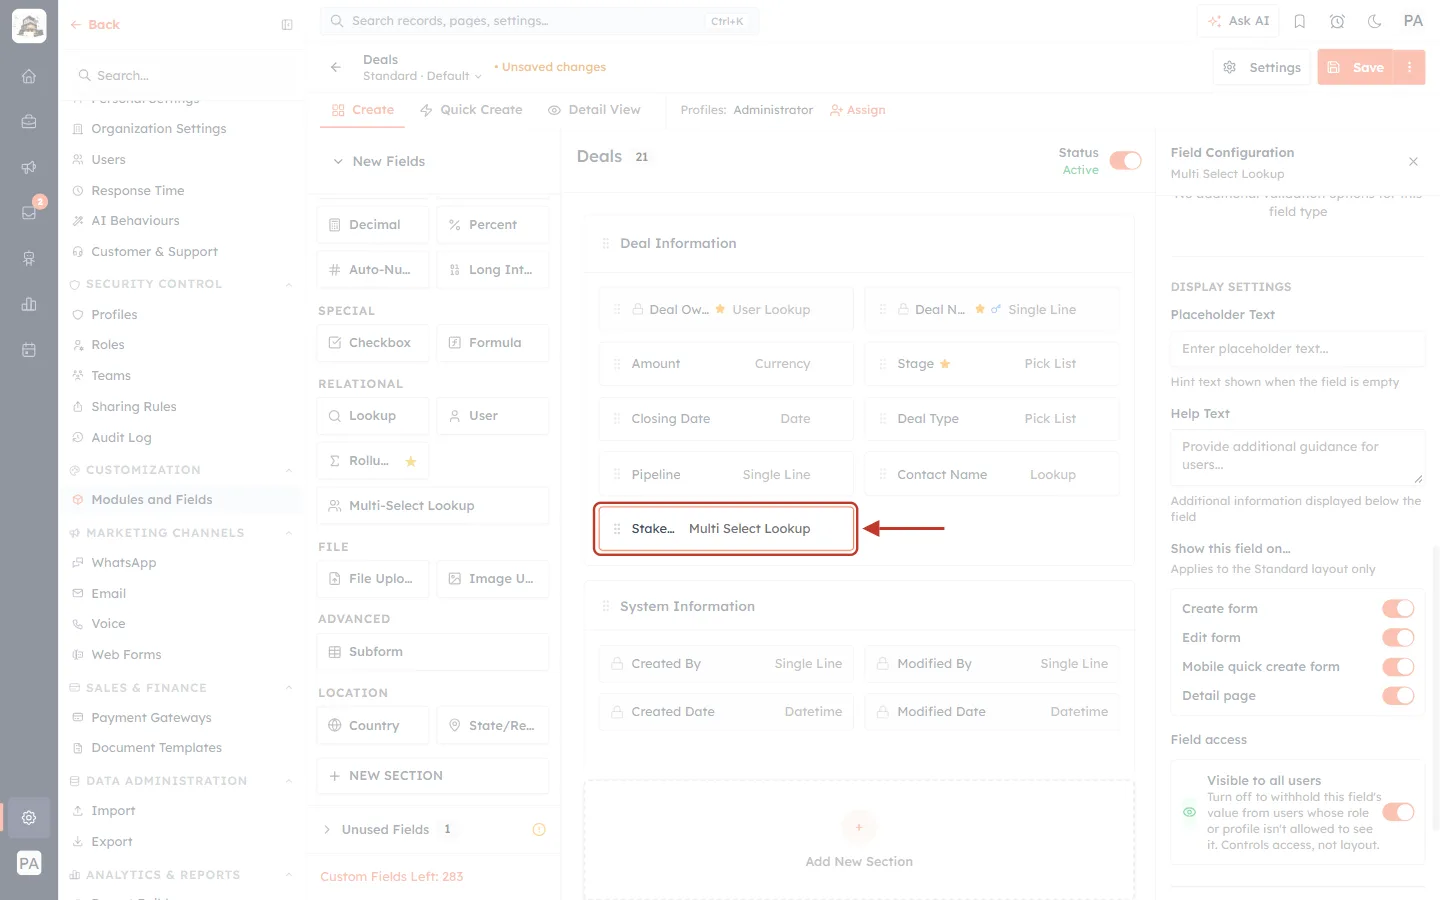This screenshot has height=900, width=1440.
Task: Open the home icon in left rail
Action: point(29,76)
